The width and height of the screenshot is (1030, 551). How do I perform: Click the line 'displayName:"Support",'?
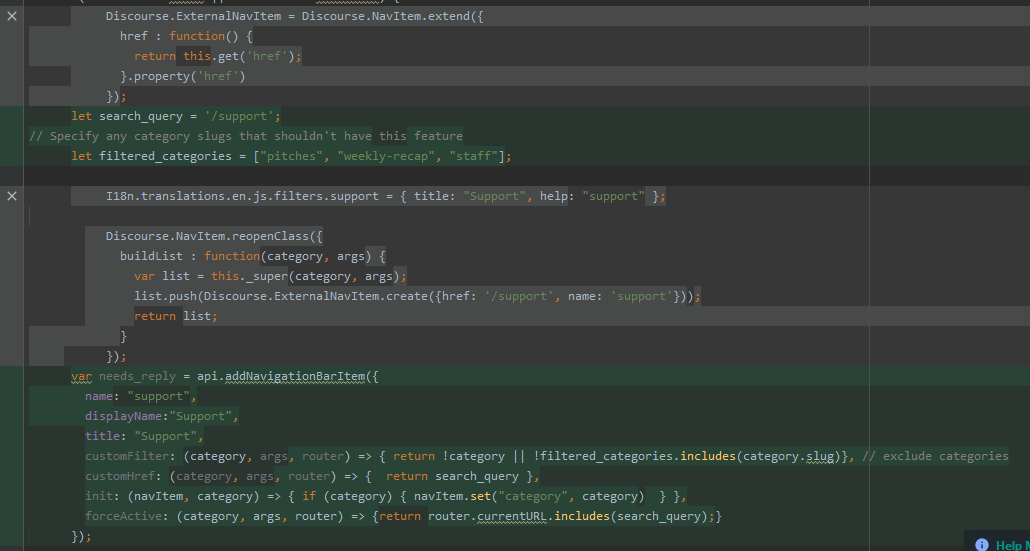pos(162,416)
